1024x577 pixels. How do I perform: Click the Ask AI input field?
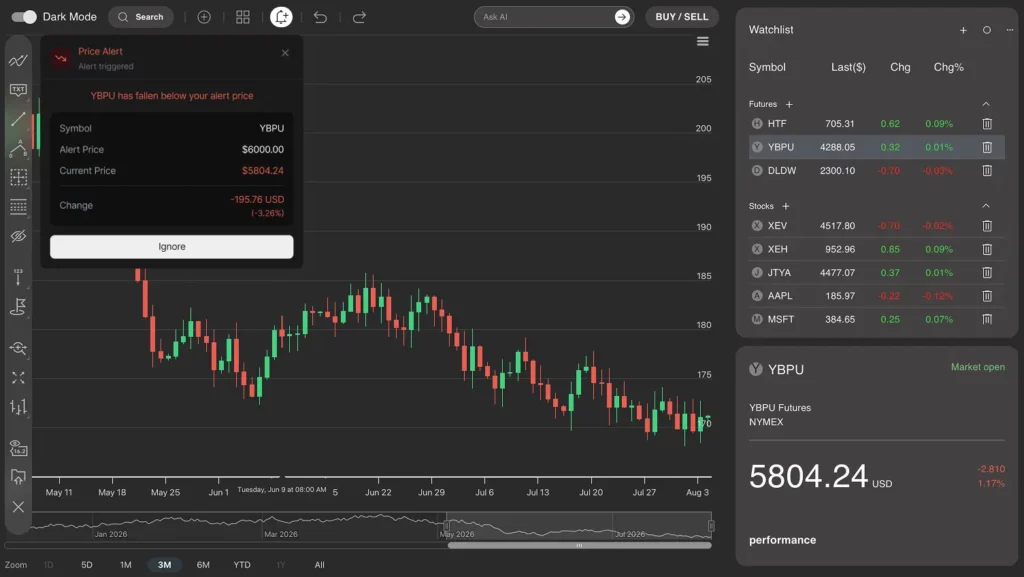[540, 16]
